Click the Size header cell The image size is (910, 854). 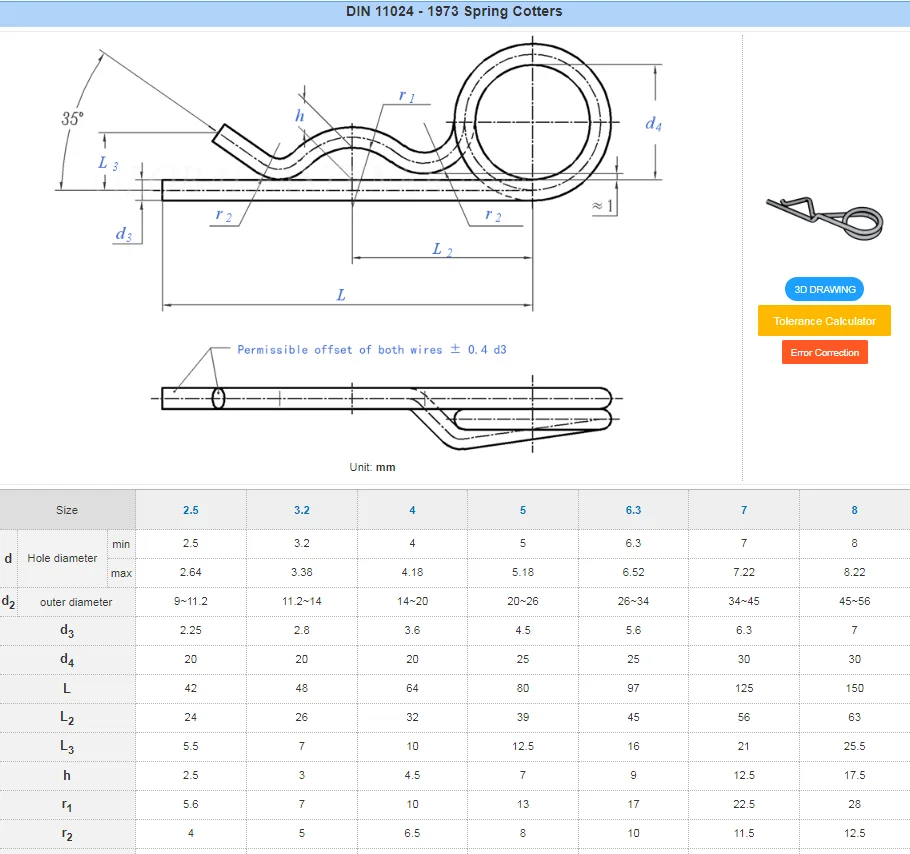(67, 510)
